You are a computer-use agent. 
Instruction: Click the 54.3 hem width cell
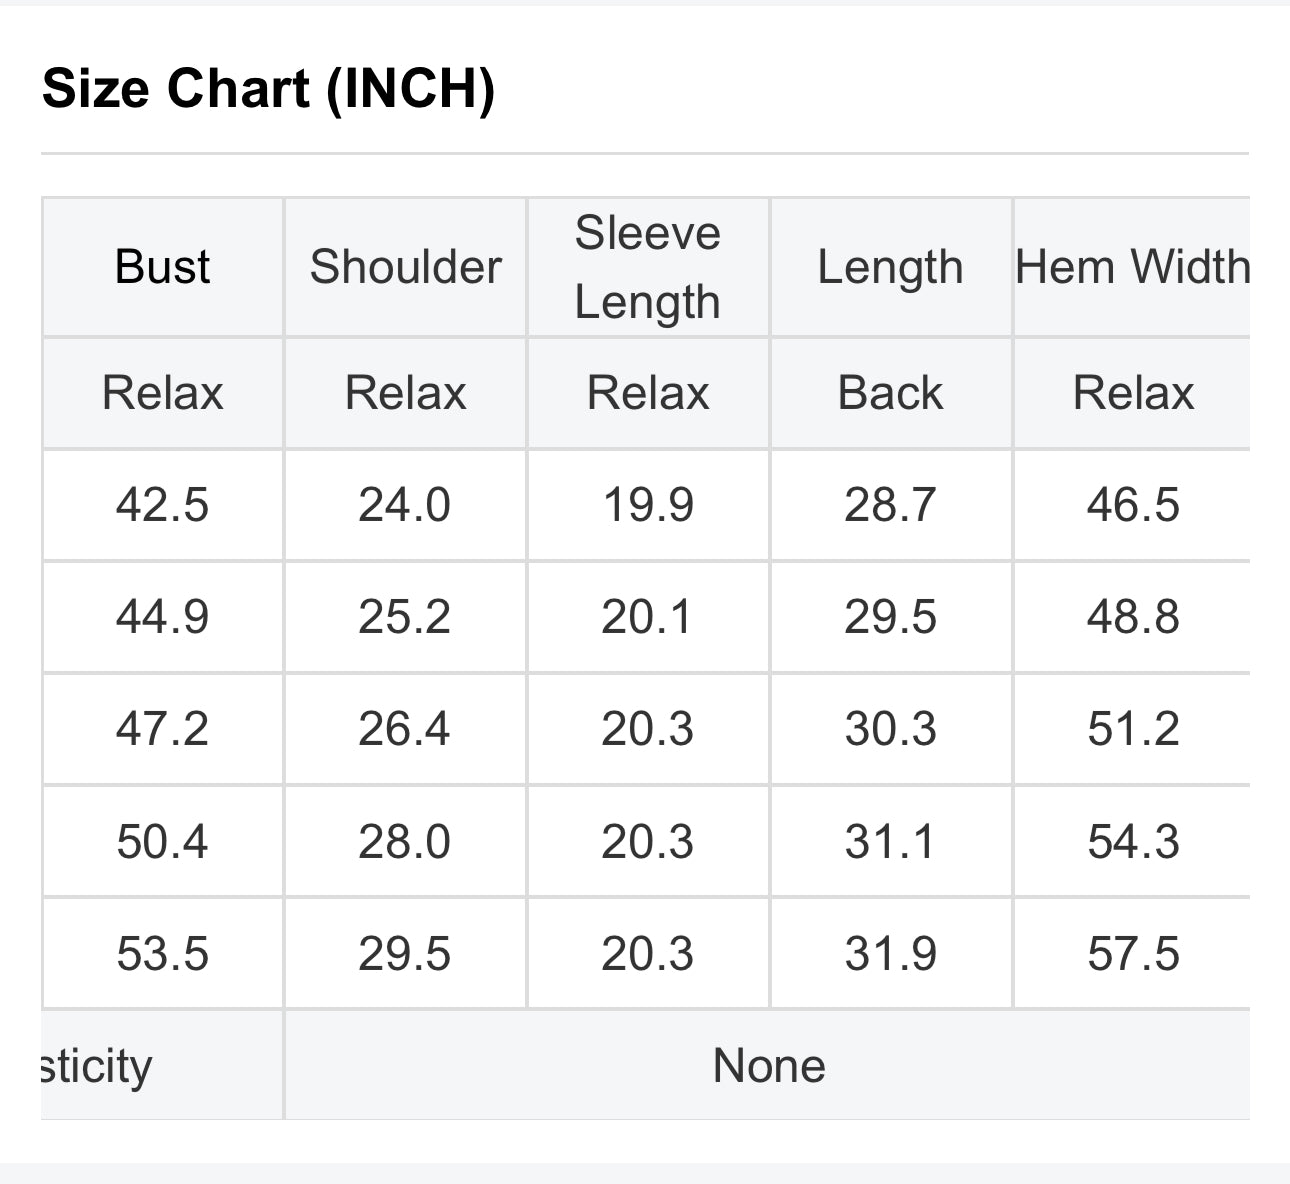1132,841
